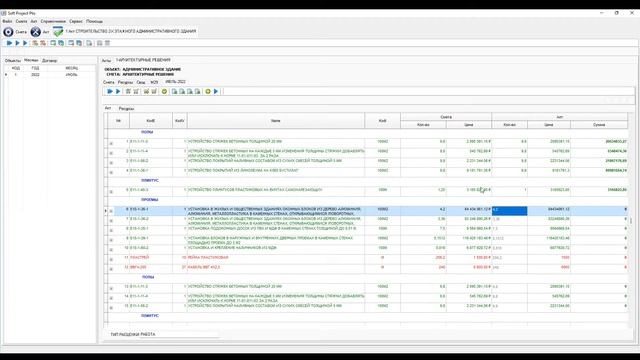Viewport: 640px width, 360px height.
Task: Open the Файл menu
Action: [x=7, y=21]
